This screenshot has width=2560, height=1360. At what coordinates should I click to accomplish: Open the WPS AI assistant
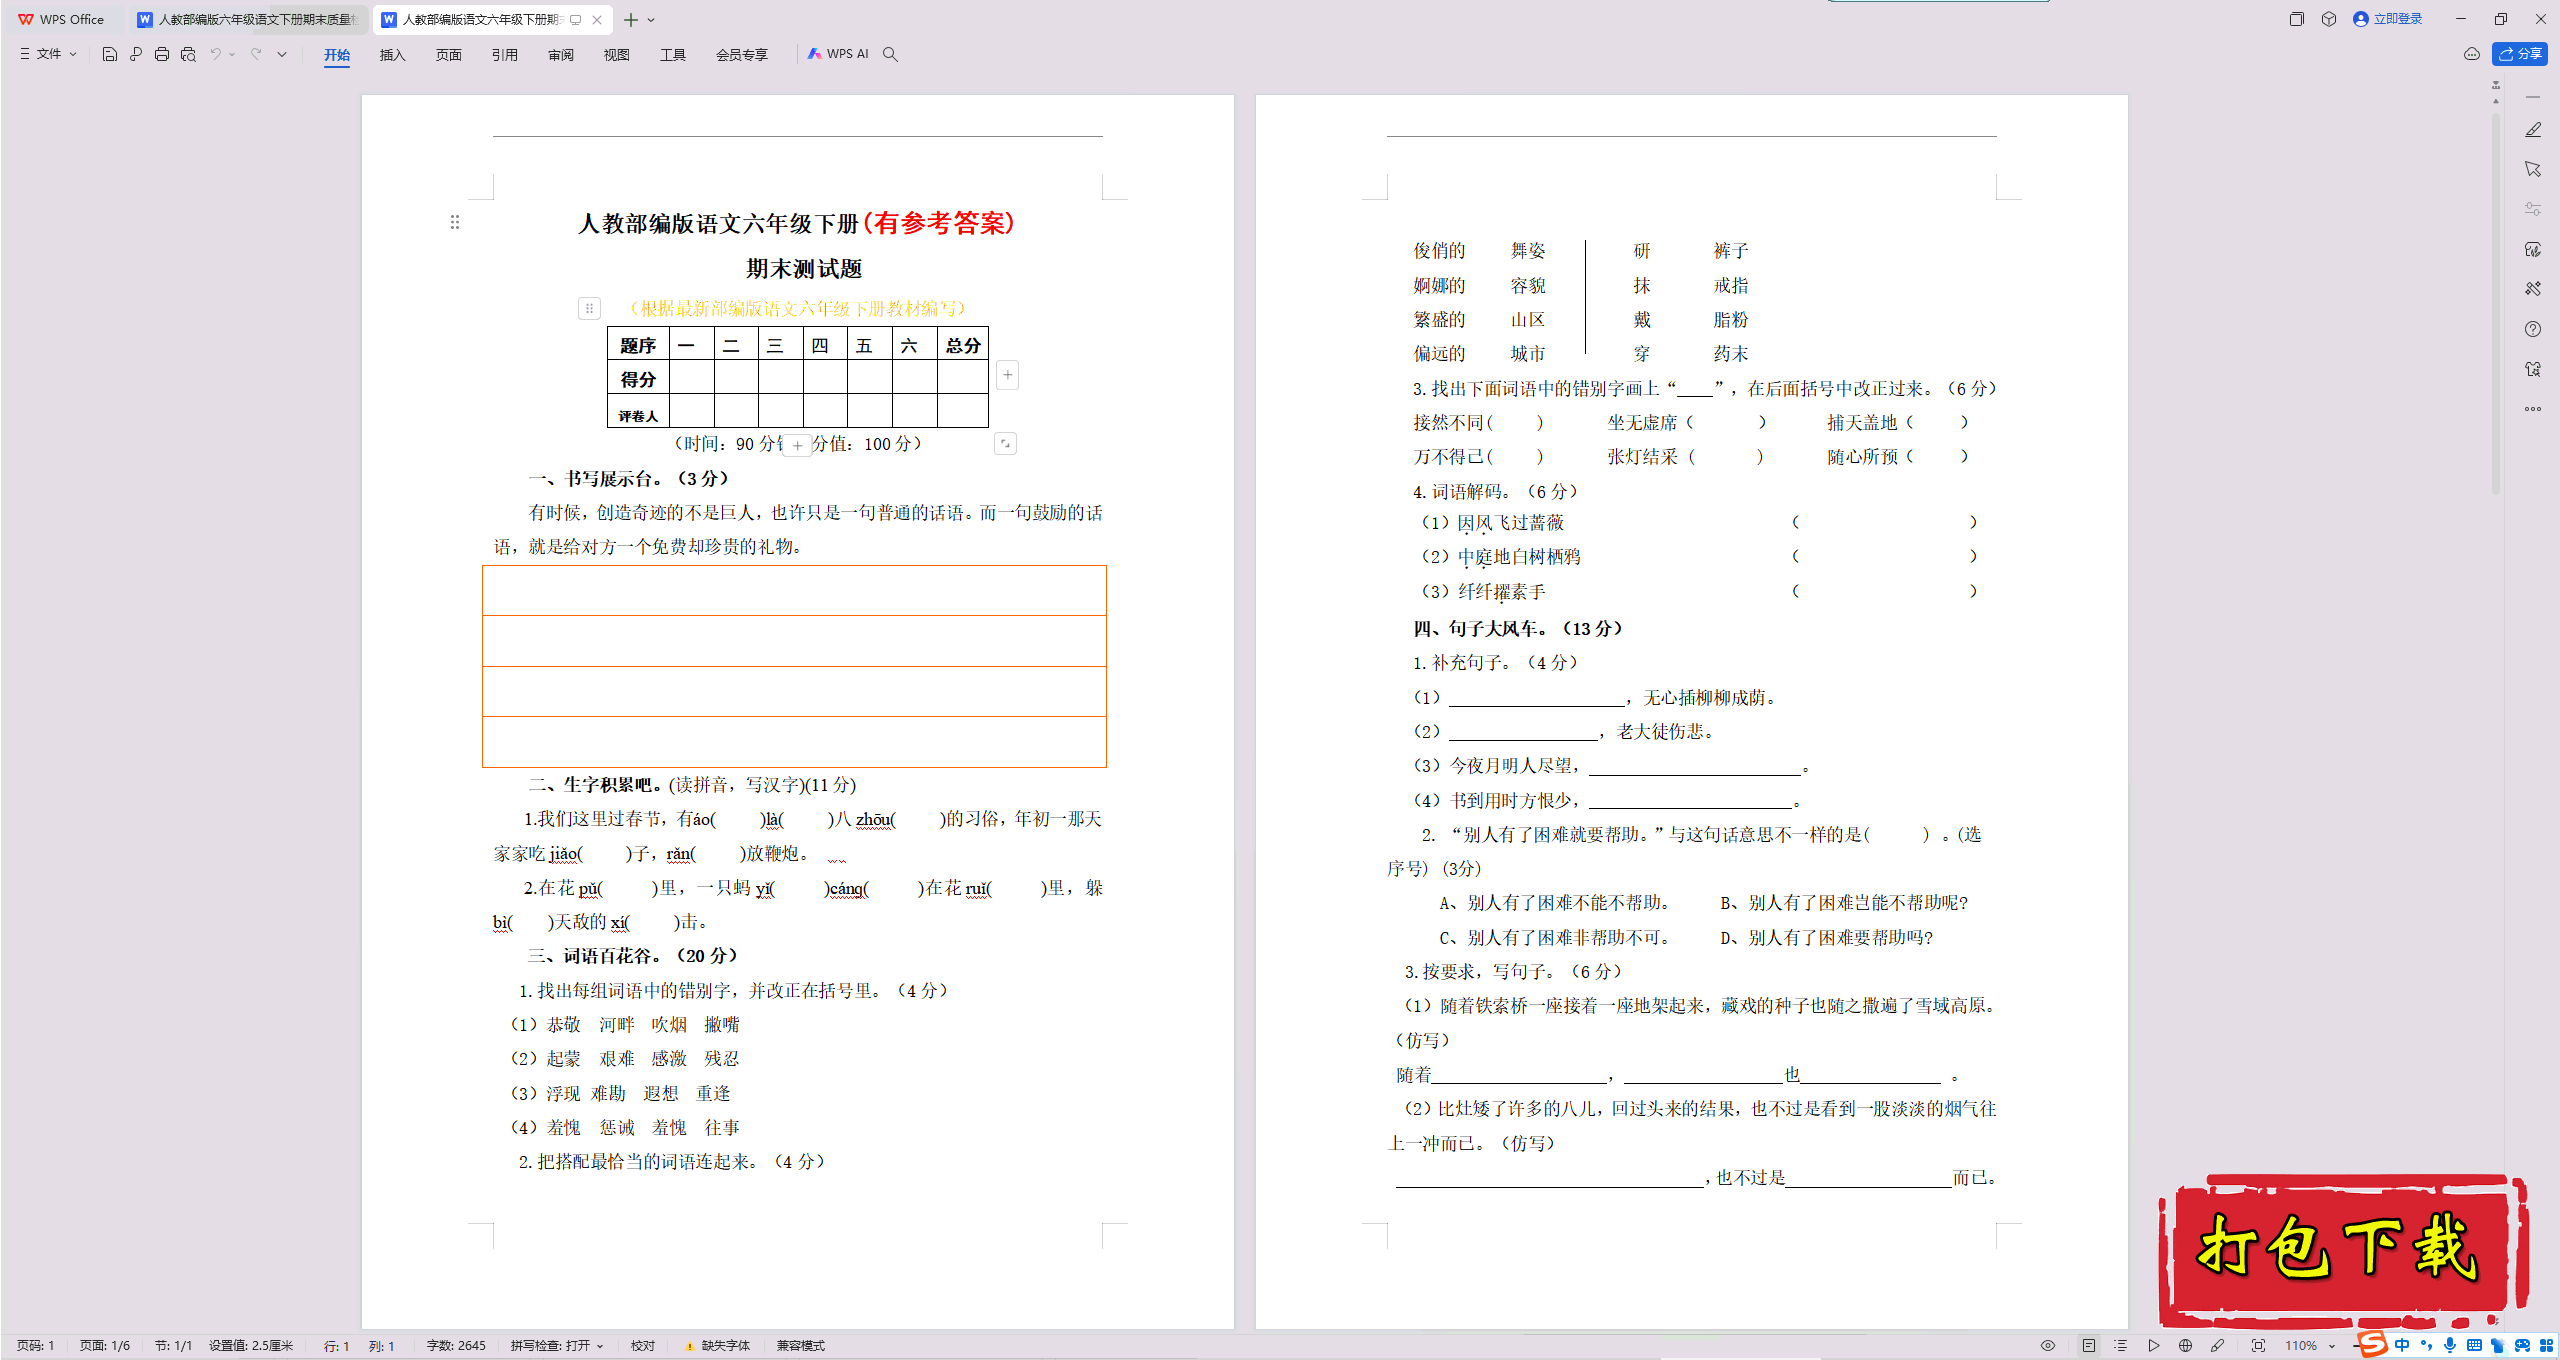click(x=838, y=54)
